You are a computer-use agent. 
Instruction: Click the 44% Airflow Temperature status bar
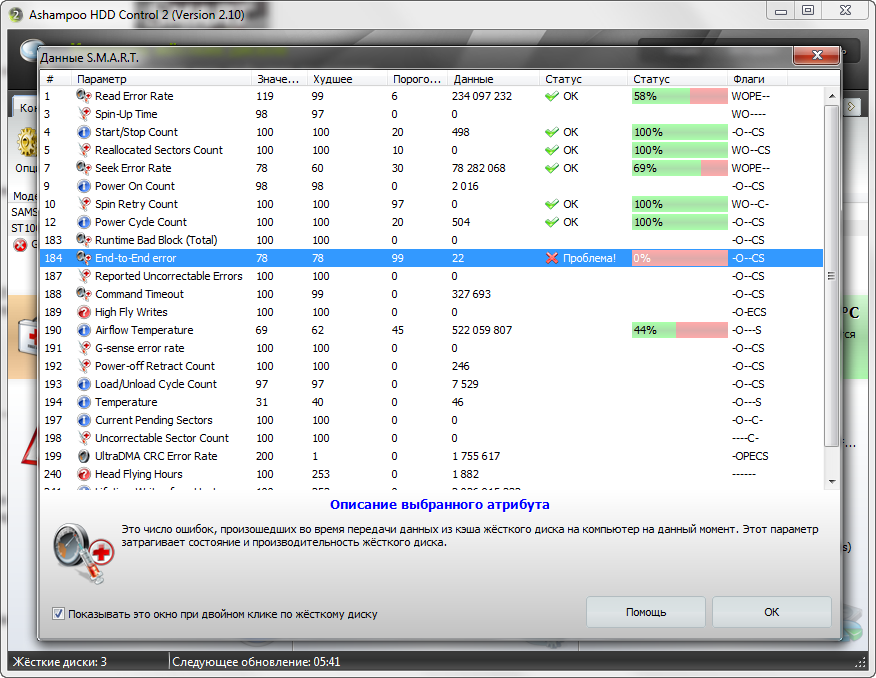click(679, 330)
